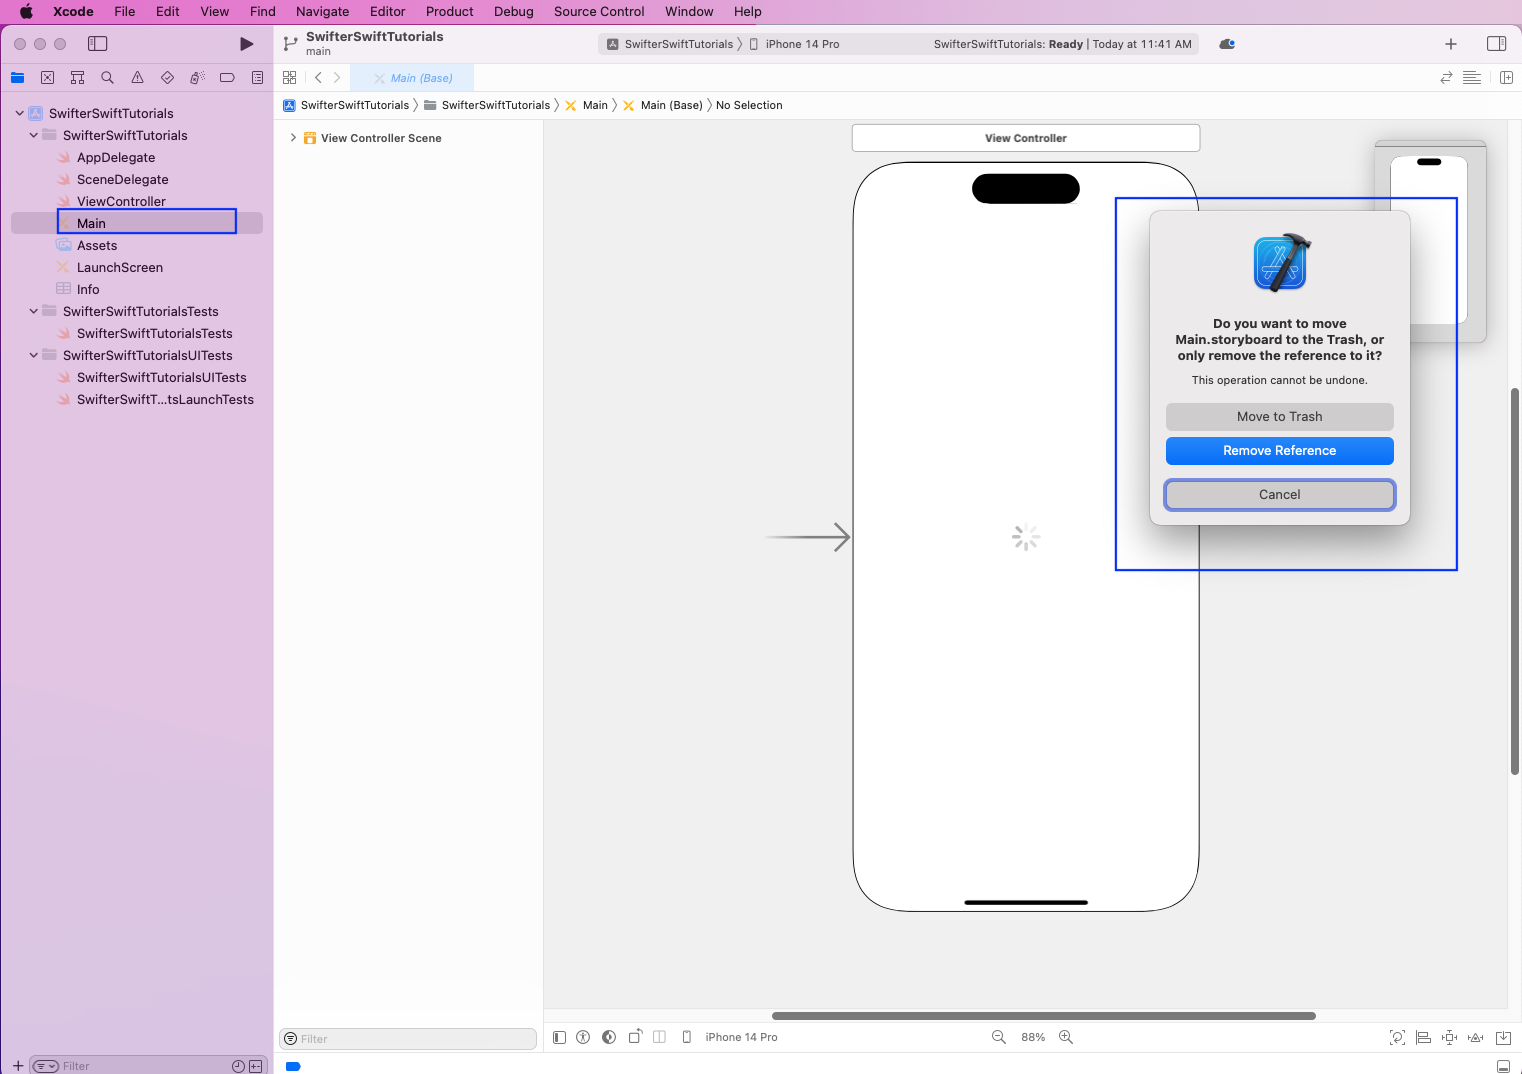Toggle the inspector panel button
The image size is (1522, 1074).
[1496, 44]
